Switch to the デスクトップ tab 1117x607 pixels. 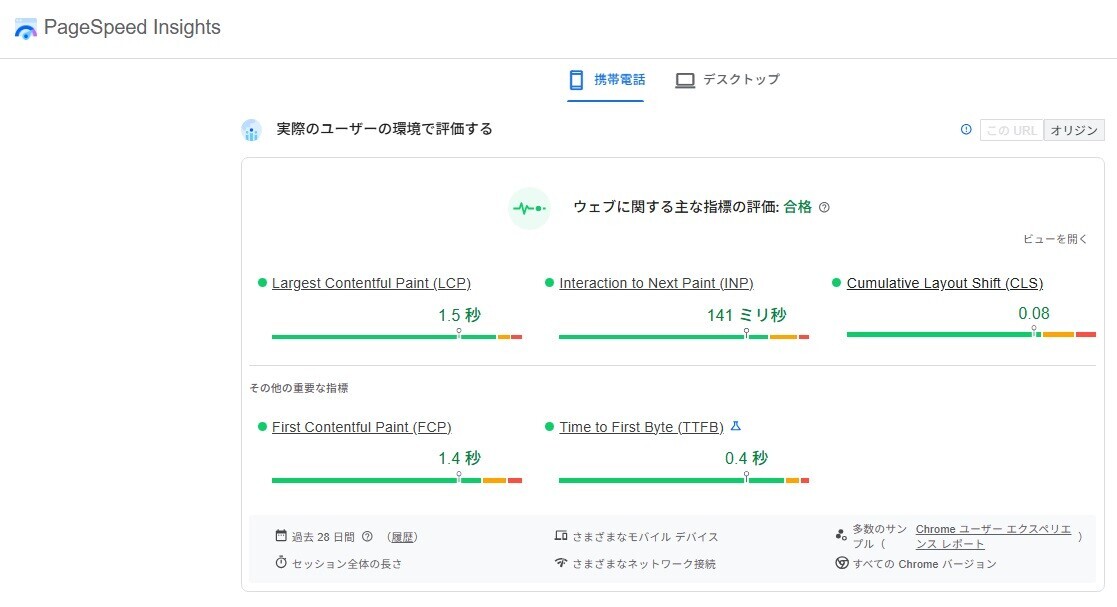point(727,81)
